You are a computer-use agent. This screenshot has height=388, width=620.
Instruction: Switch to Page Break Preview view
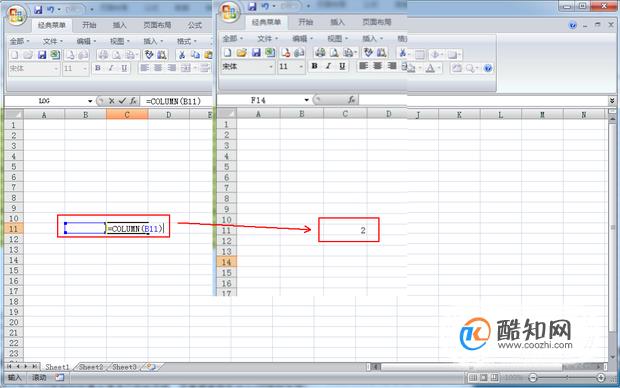click(x=494, y=378)
